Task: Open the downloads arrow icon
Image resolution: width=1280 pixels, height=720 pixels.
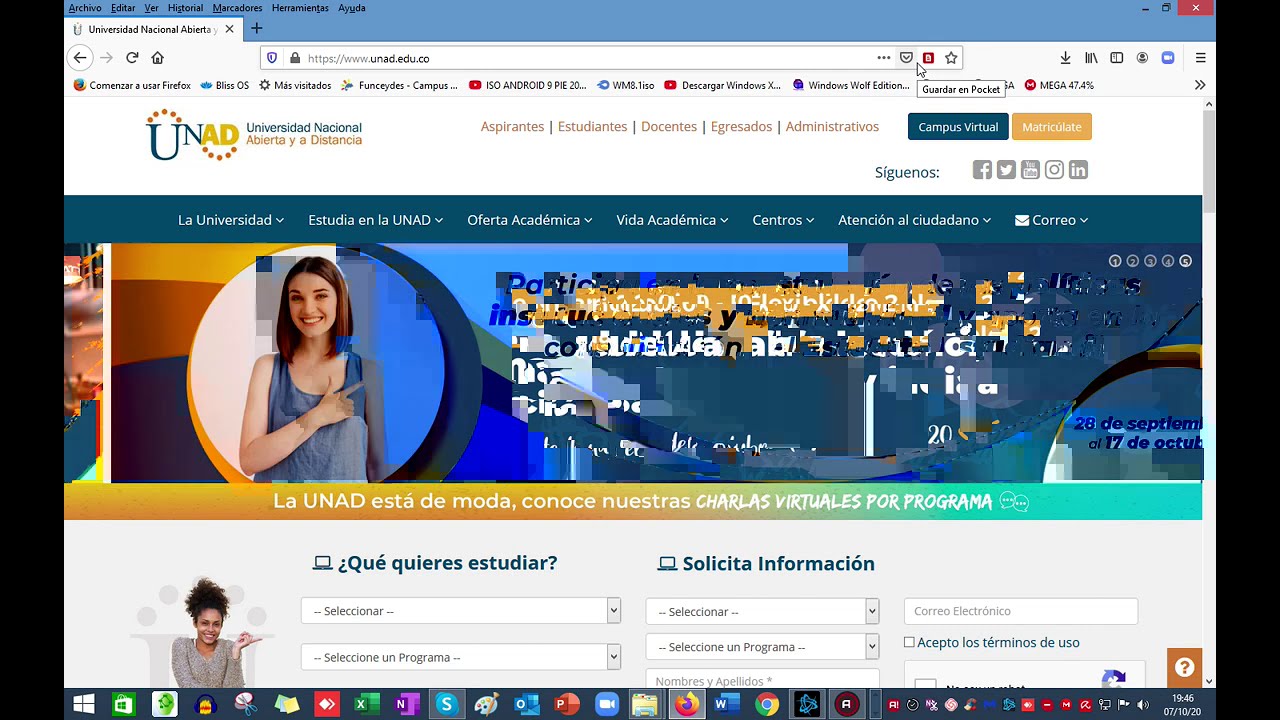Action: (1066, 58)
